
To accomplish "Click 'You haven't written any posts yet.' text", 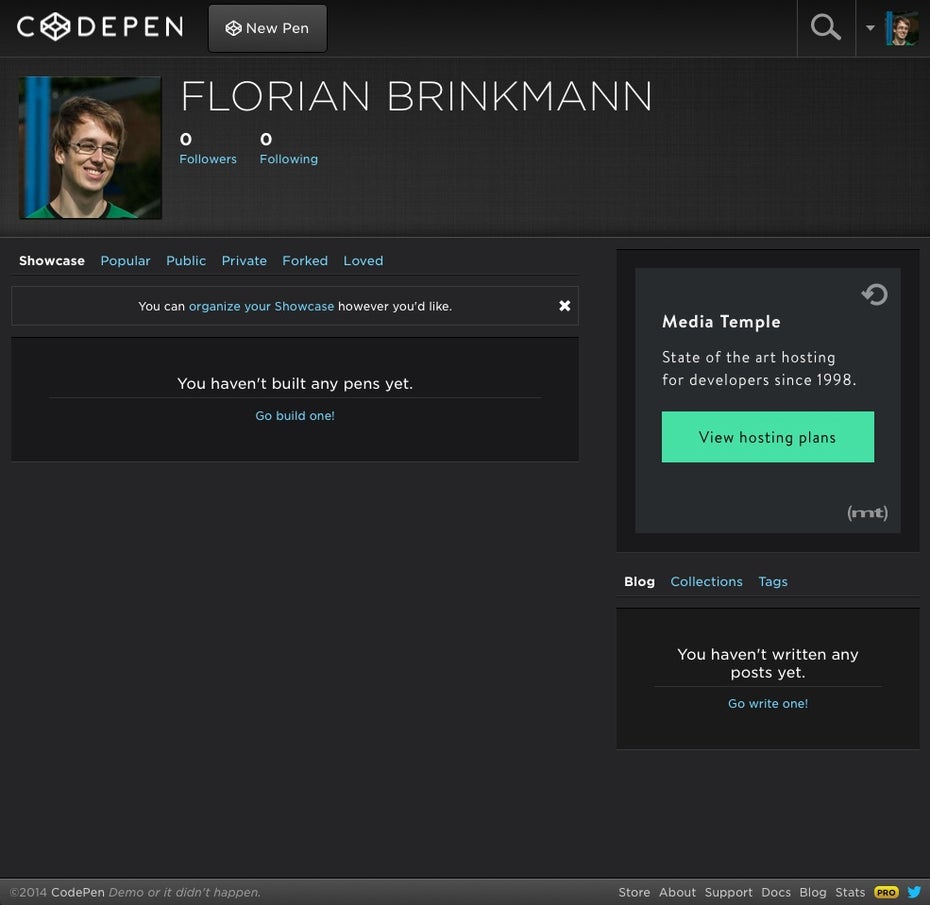I will pyautogui.click(x=767, y=663).
